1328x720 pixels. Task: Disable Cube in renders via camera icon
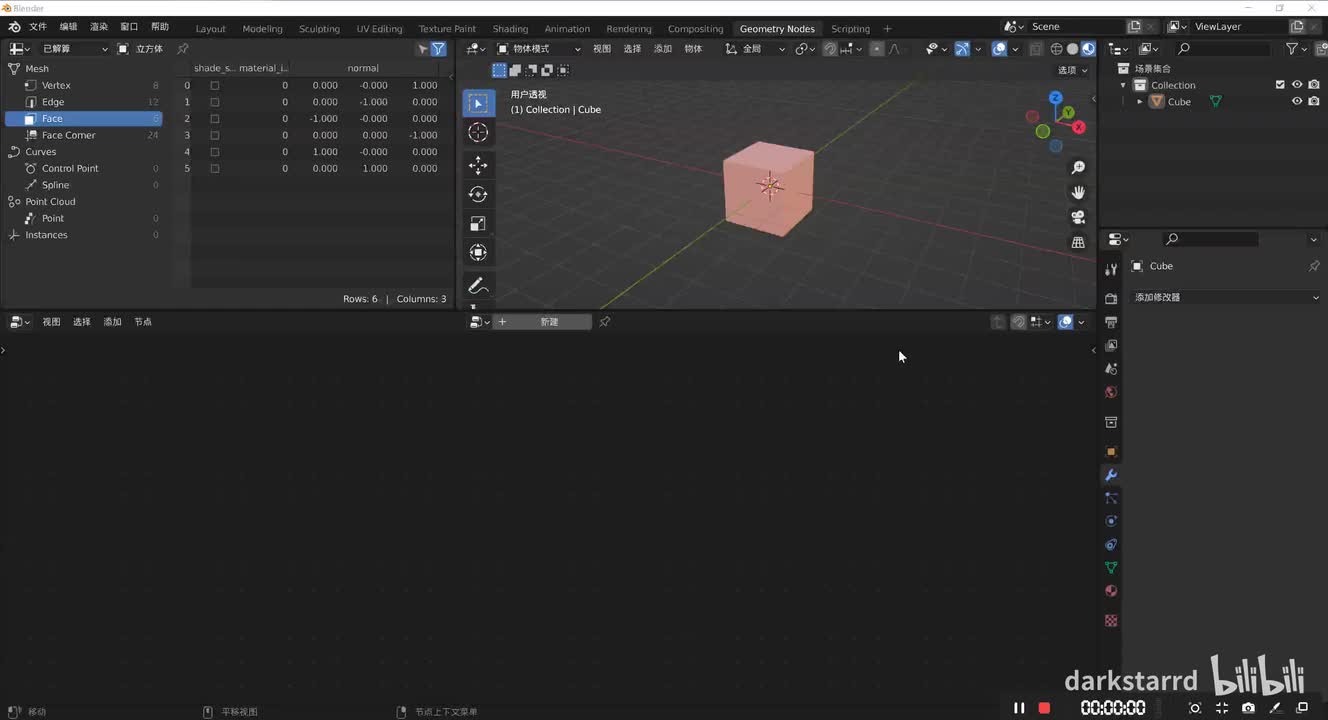(x=1314, y=101)
